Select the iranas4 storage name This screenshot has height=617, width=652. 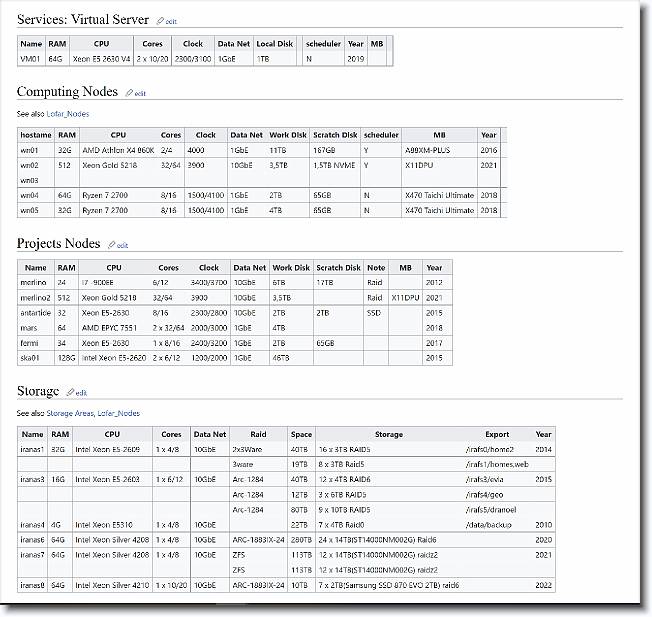(x=32, y=525)
